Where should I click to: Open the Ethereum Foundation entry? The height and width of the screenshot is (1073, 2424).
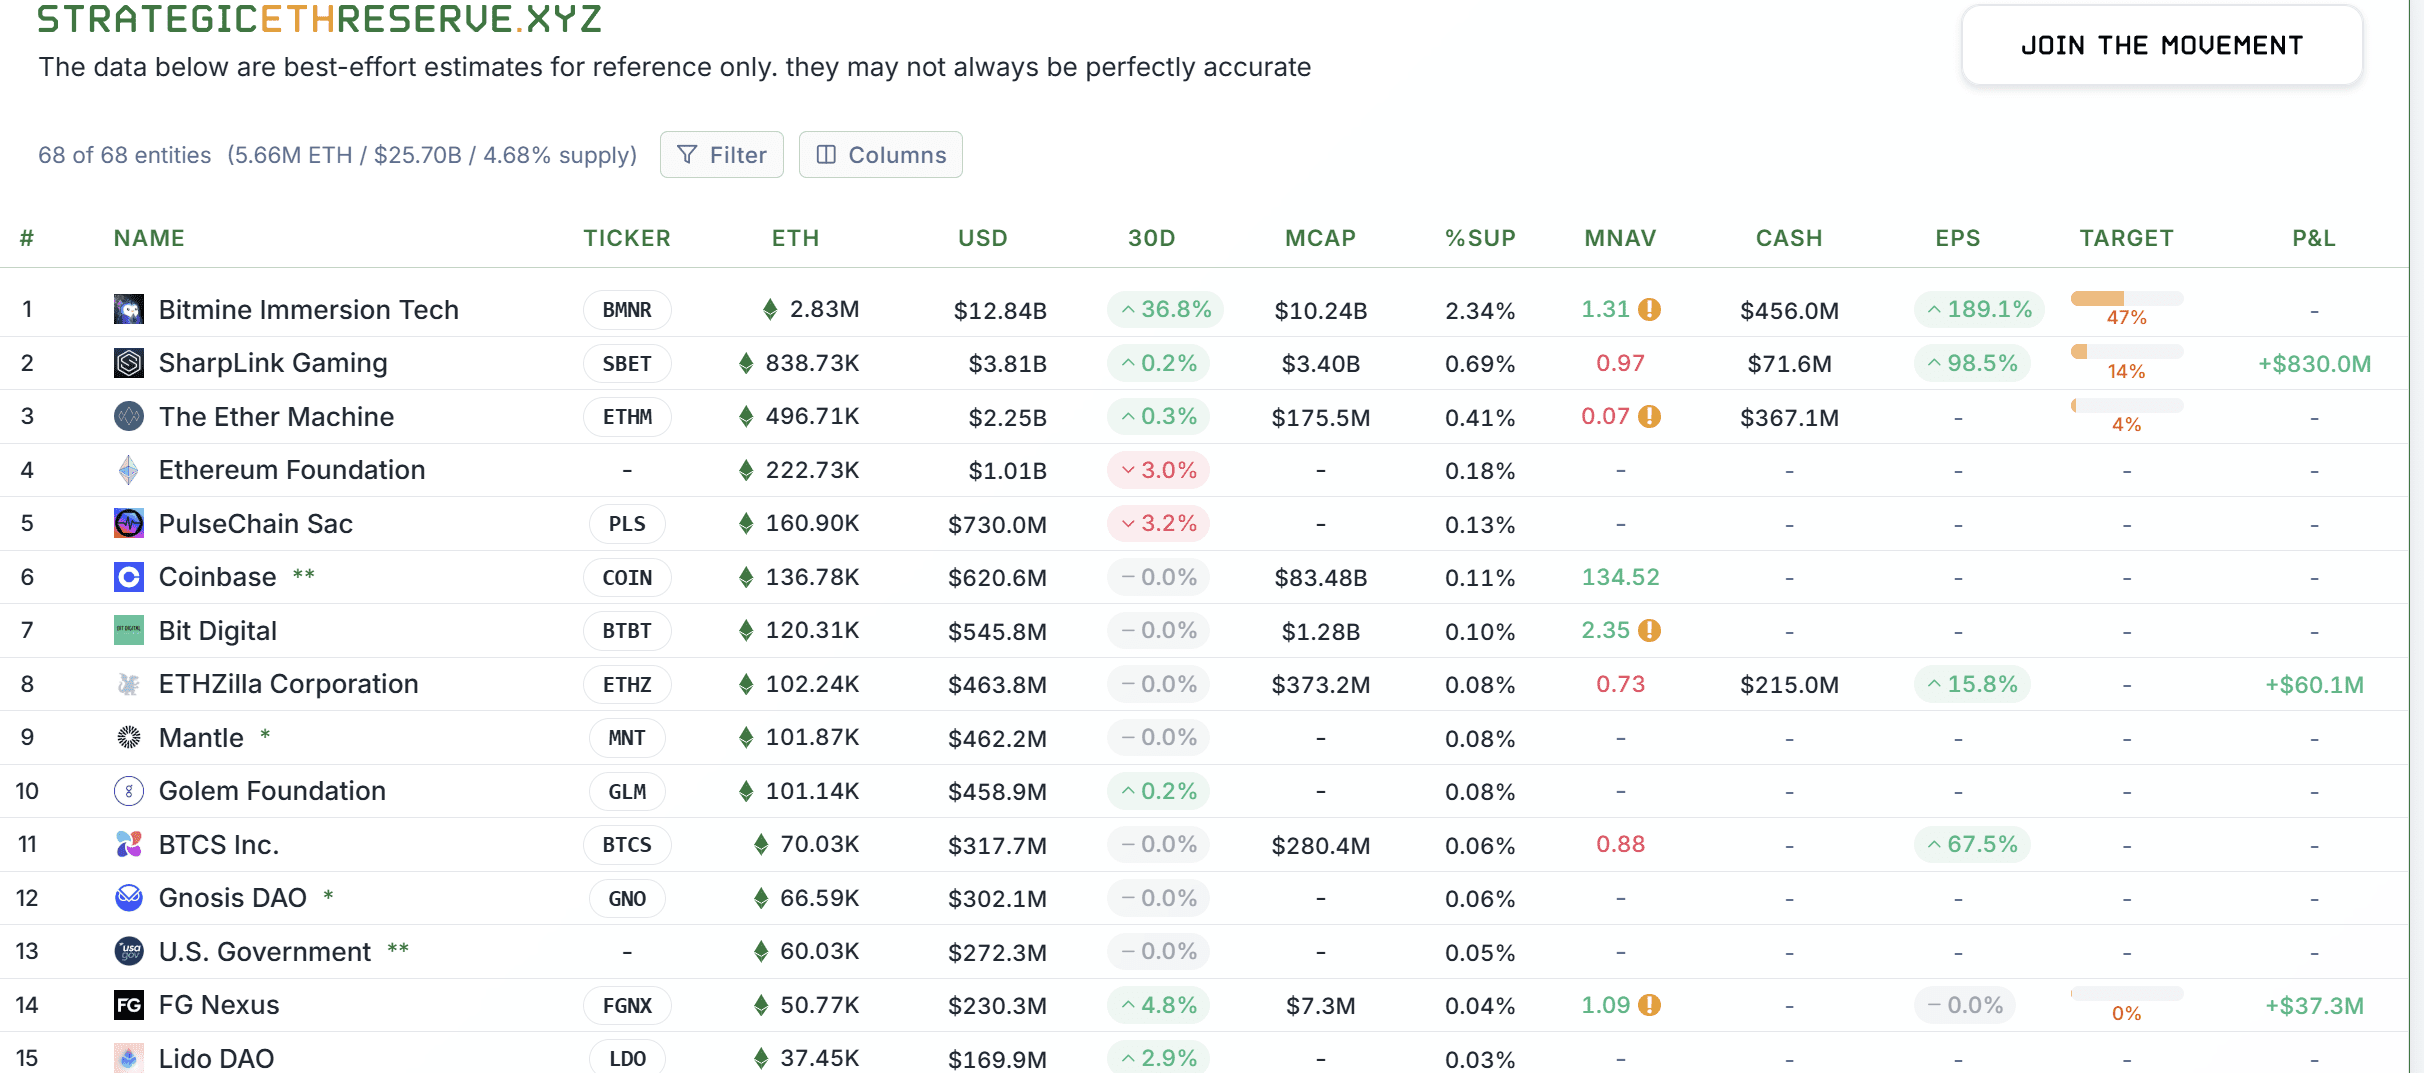(x=291, y=470)
